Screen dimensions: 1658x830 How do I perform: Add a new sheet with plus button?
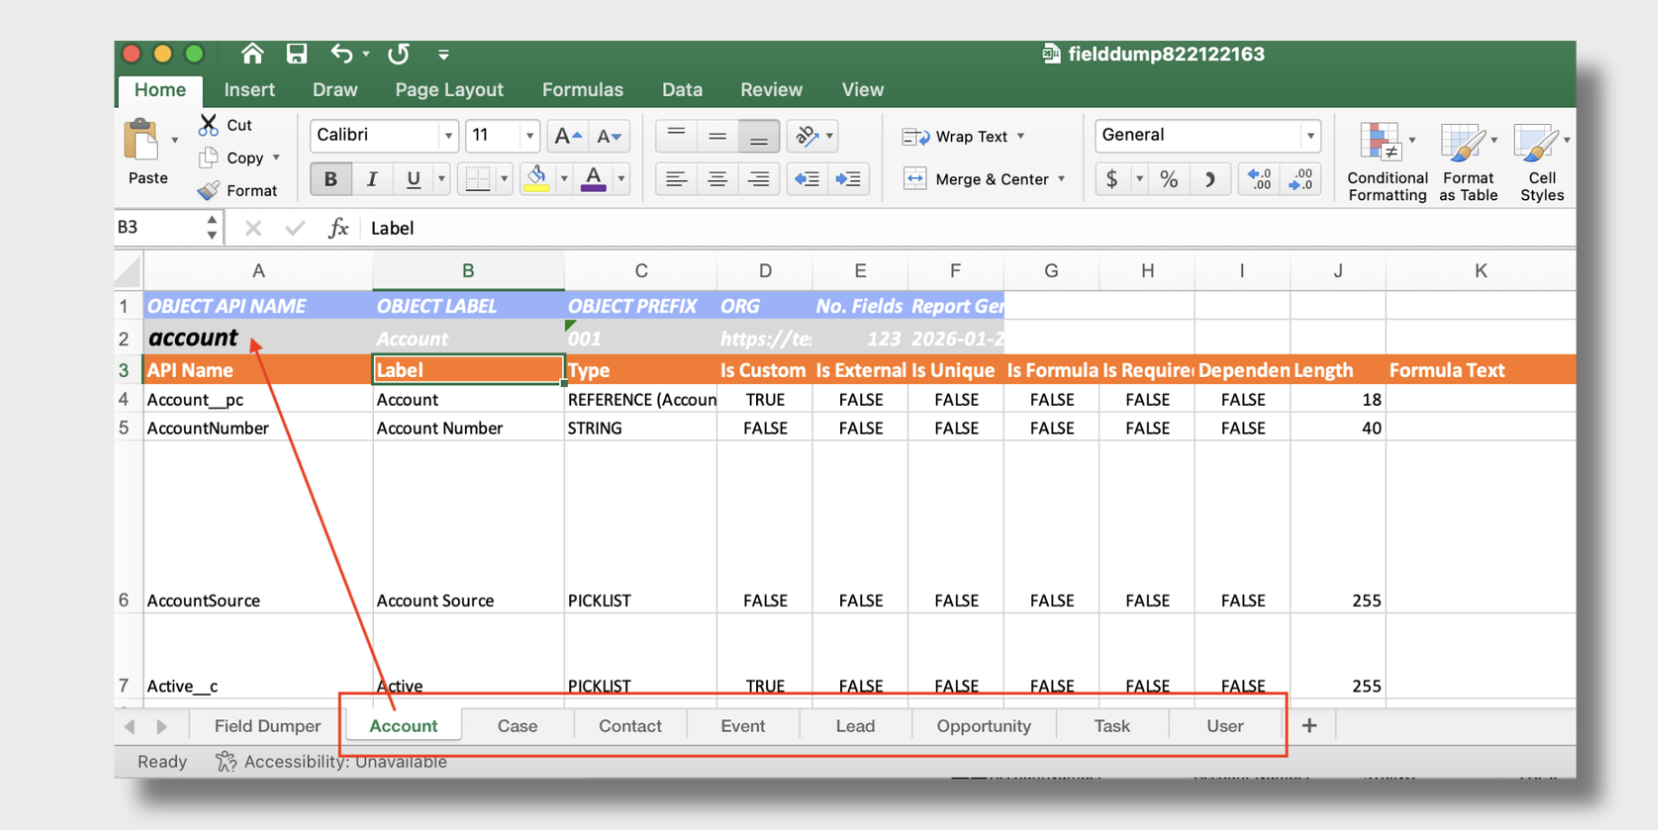1309,726
